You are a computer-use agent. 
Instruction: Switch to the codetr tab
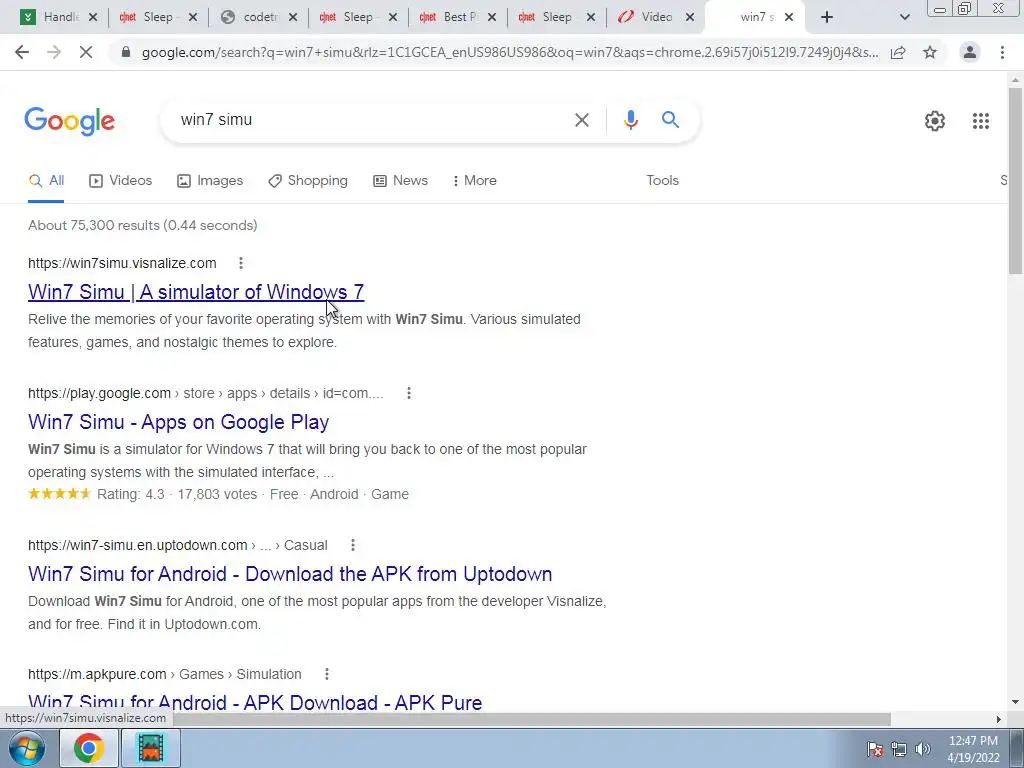260,18
